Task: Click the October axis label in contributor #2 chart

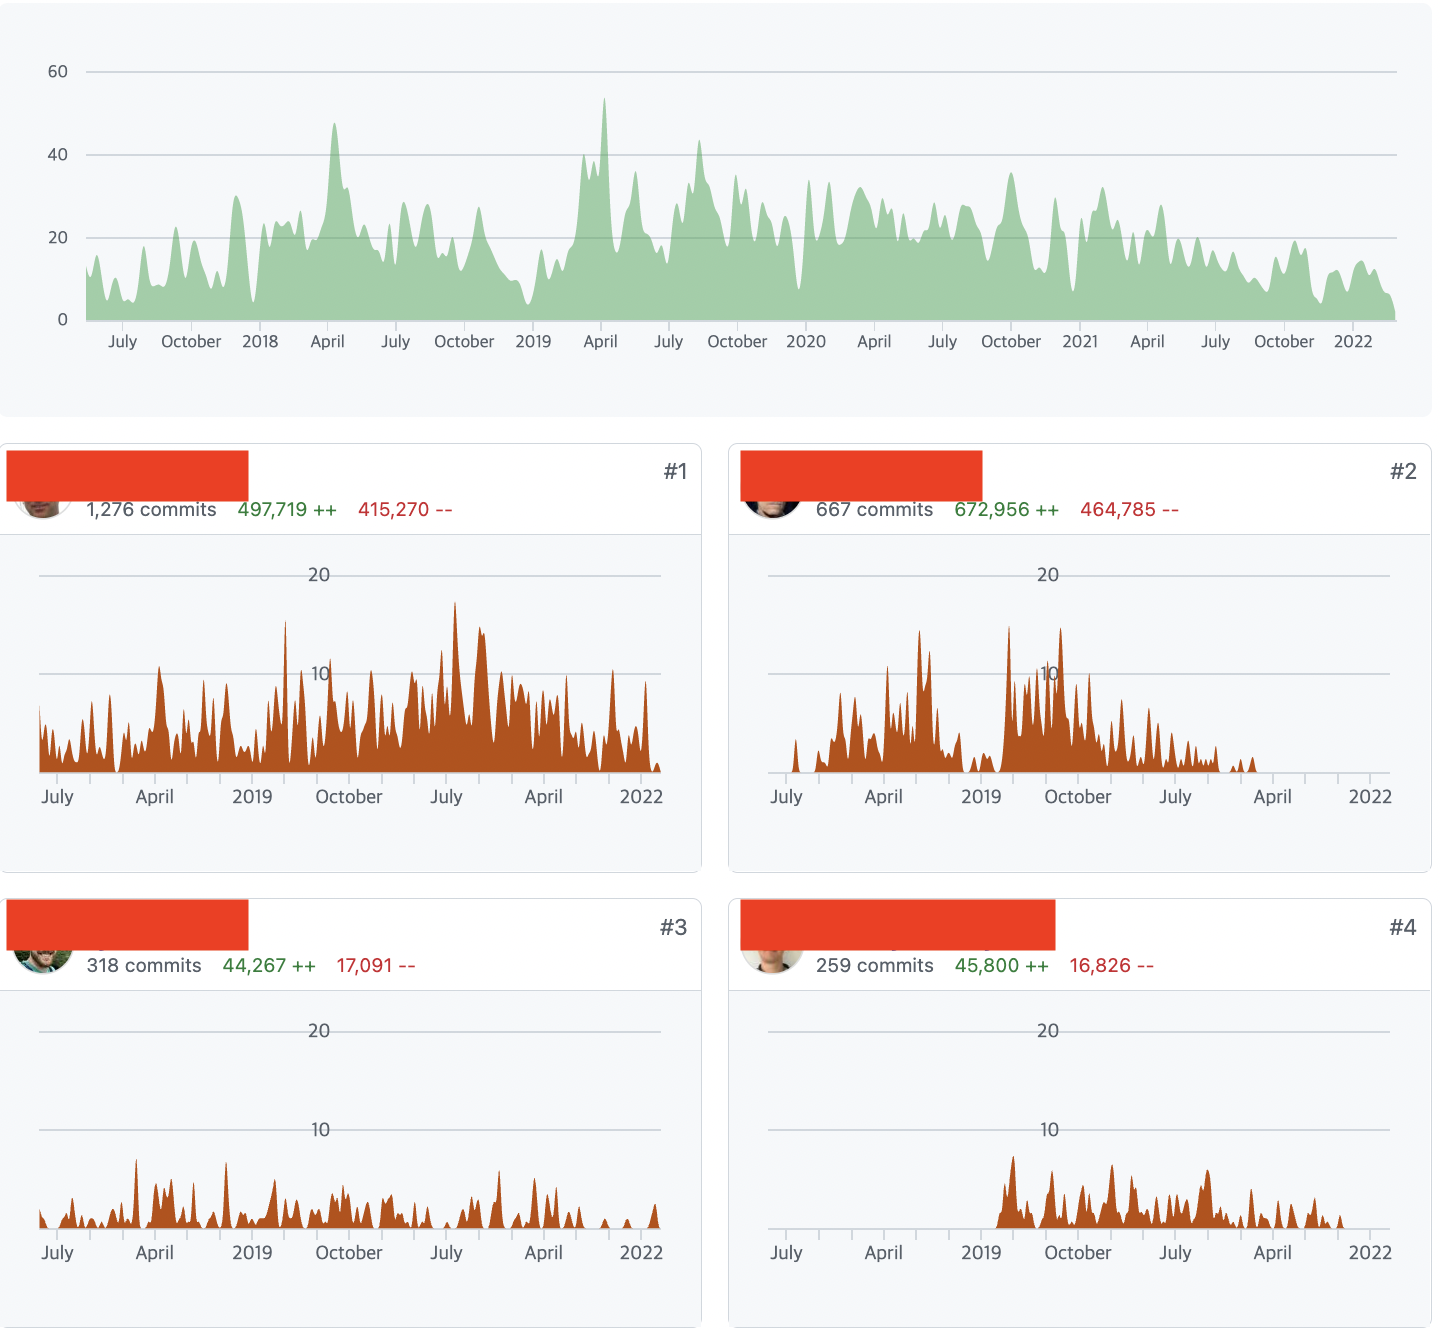Action: (1078, 797)
